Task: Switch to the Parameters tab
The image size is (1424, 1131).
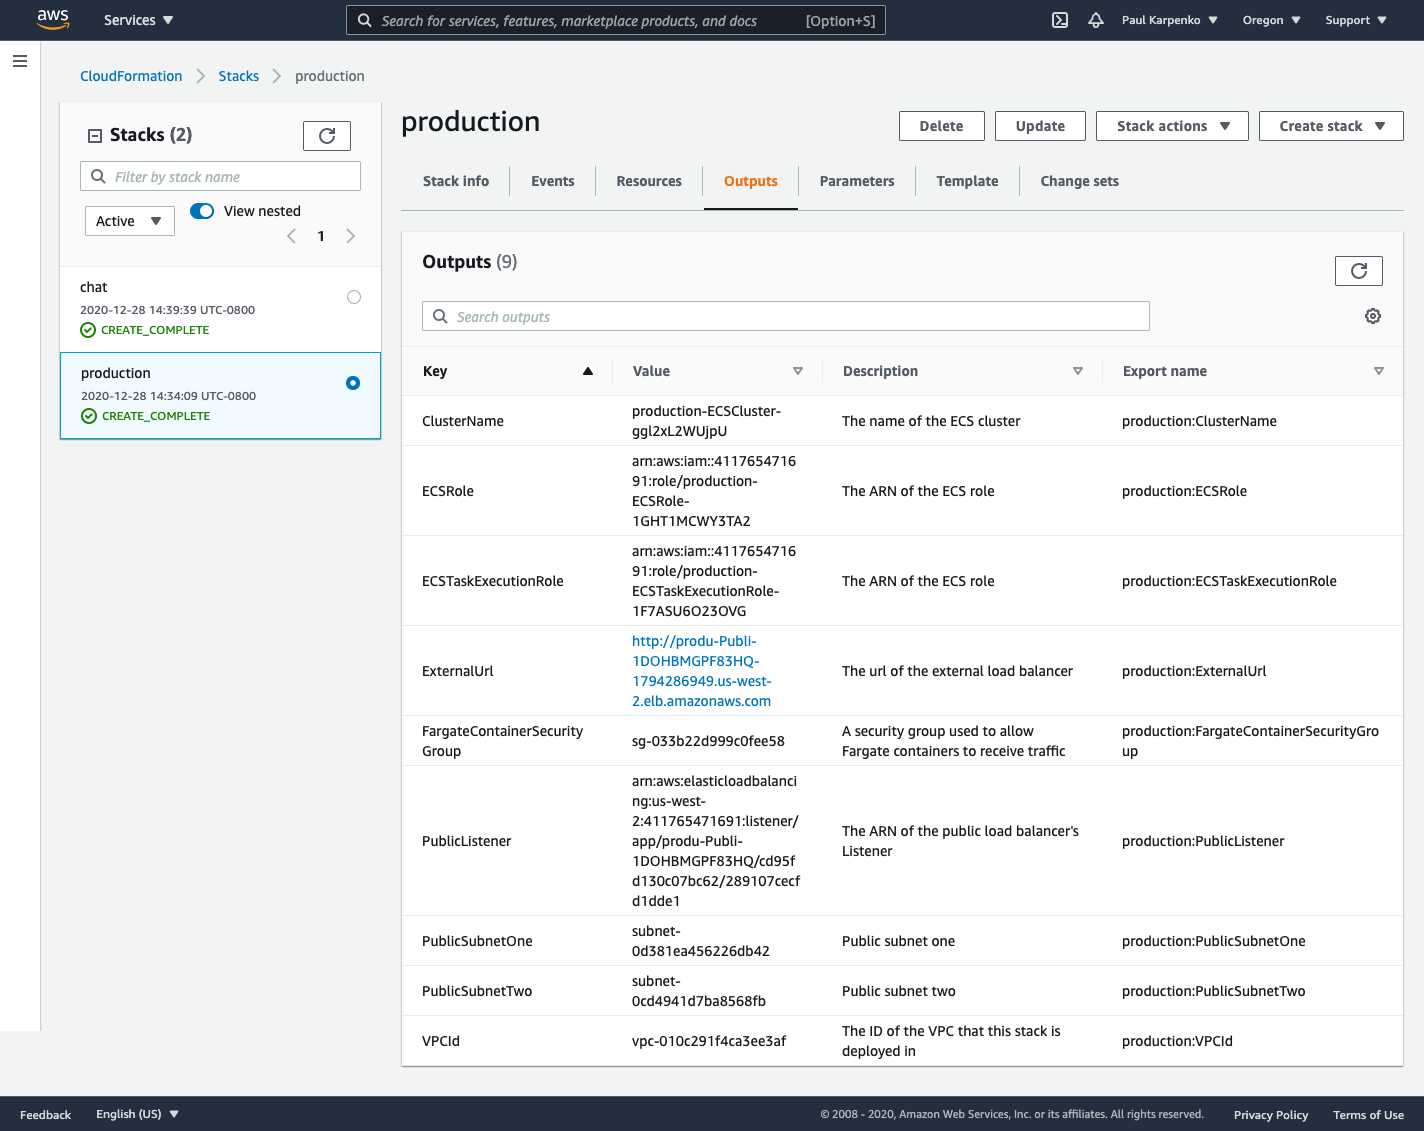Action: (x=857, y=181)
